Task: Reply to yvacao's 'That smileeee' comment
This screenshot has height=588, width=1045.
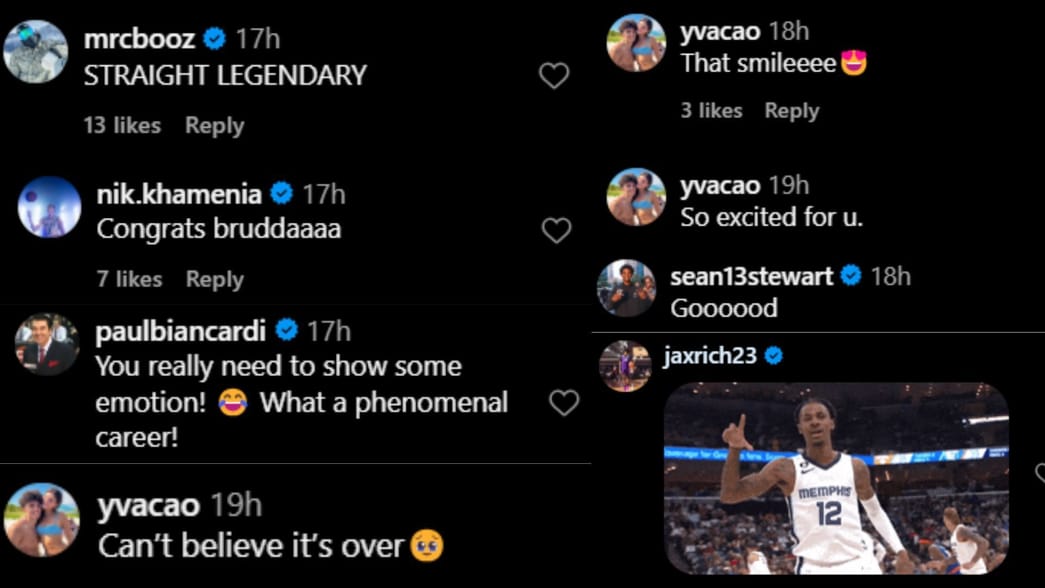Action: 791,111
